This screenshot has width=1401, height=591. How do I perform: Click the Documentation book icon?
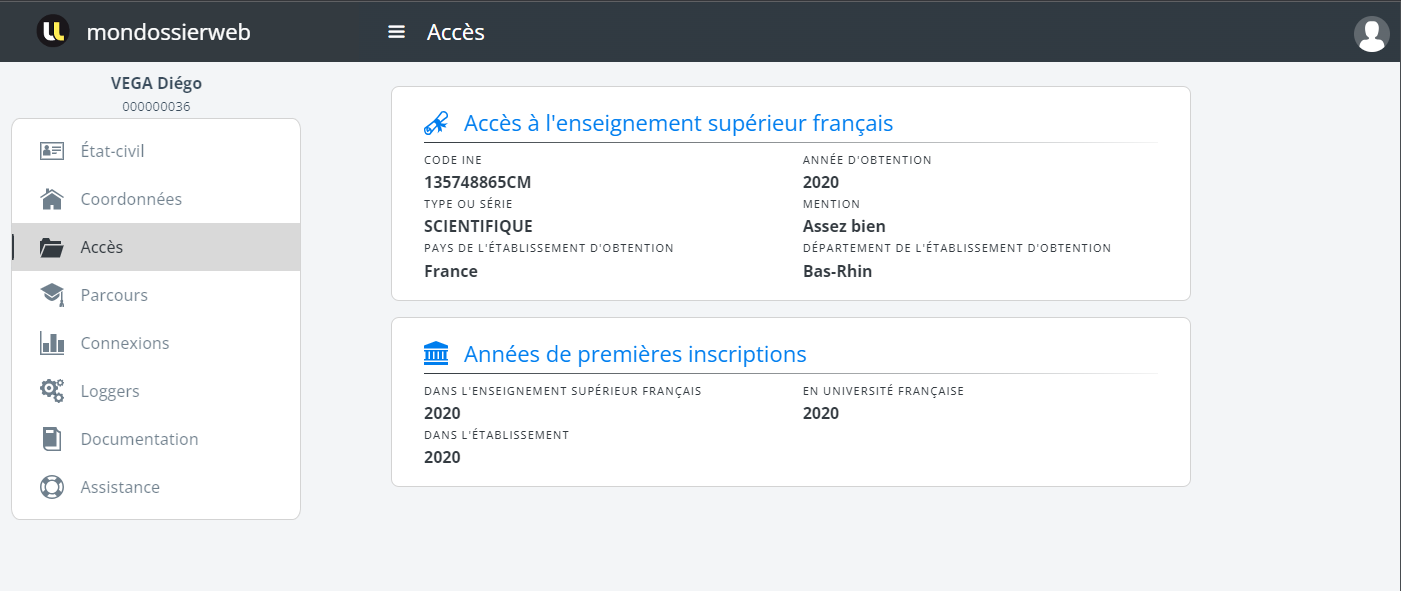pos(52,439)
